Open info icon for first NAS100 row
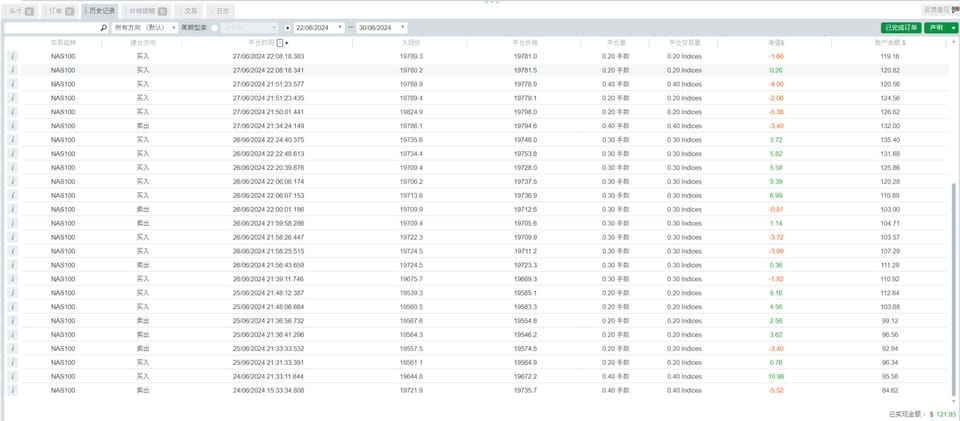This screenshot has height=421, width=960. point(13,57)
